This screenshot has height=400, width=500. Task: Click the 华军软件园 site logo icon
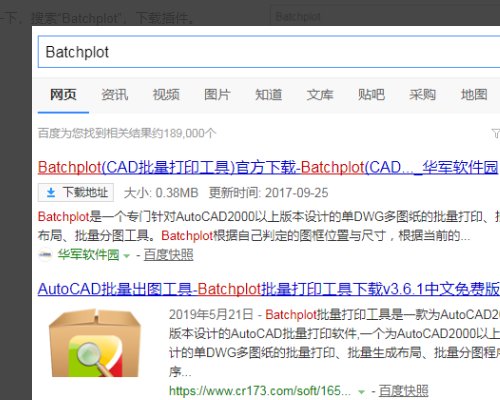pyautogui.click(x=45, y=255)
